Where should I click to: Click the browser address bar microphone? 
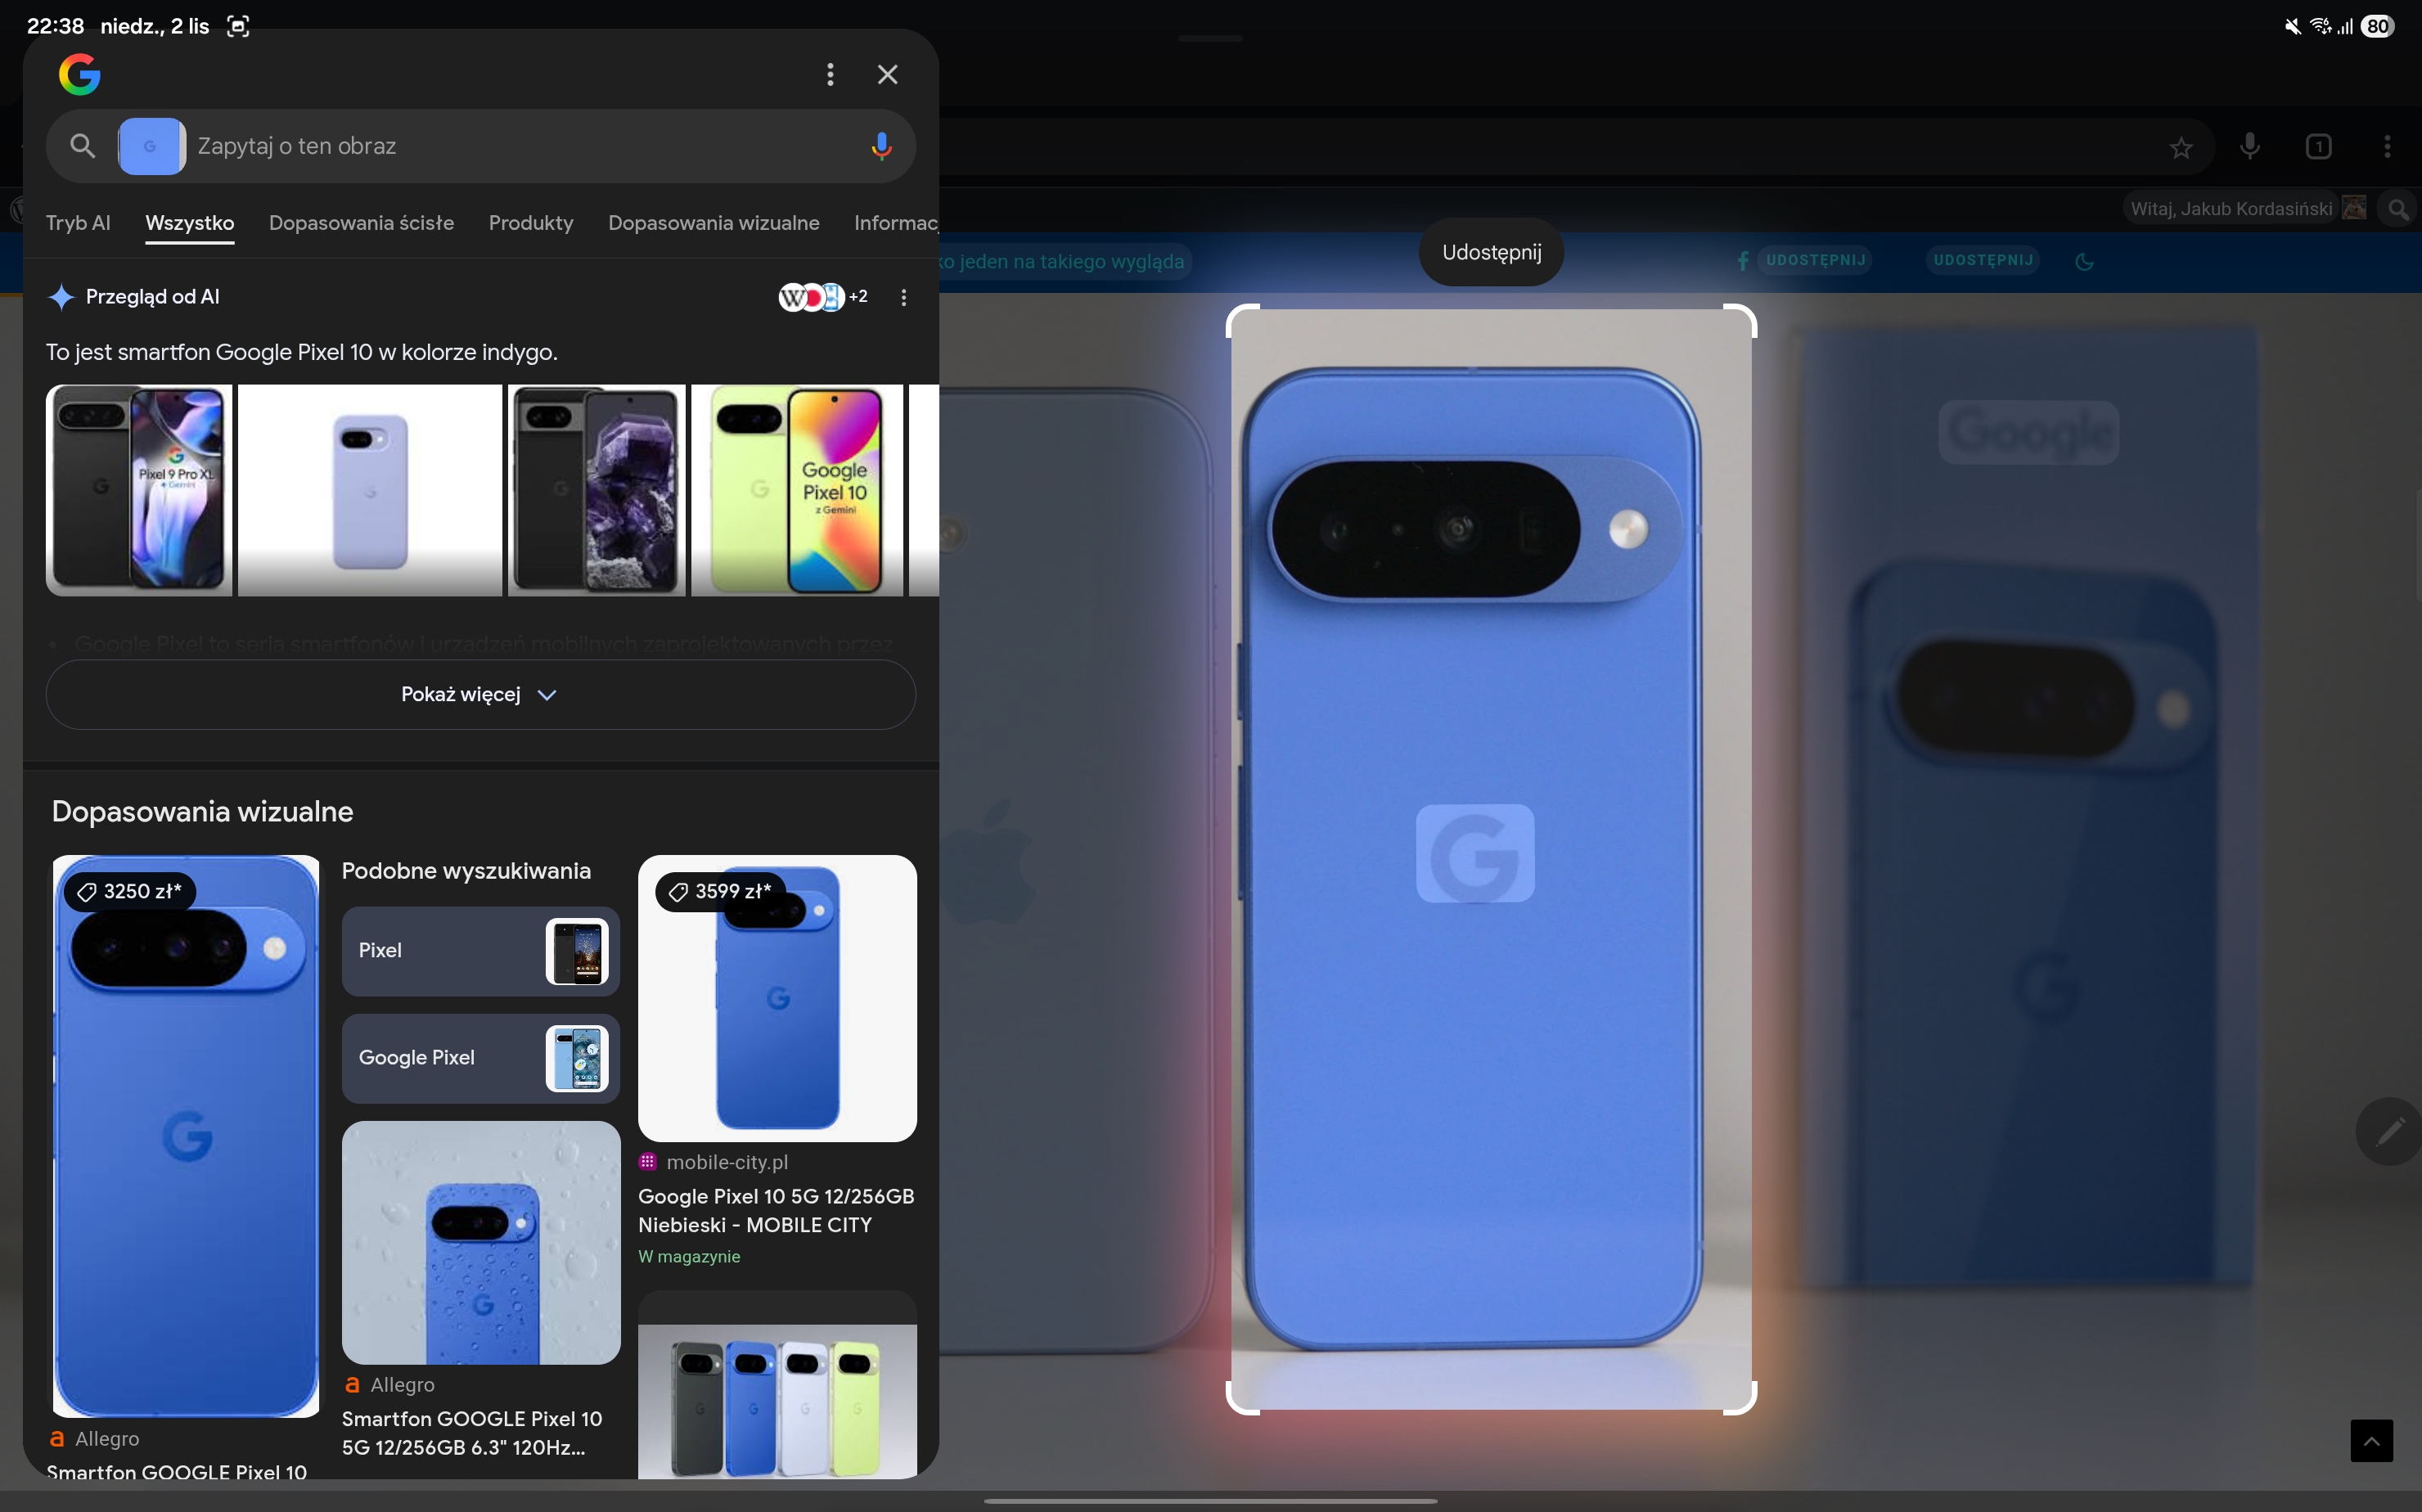pyautogui.click(x=2249, y=146)
